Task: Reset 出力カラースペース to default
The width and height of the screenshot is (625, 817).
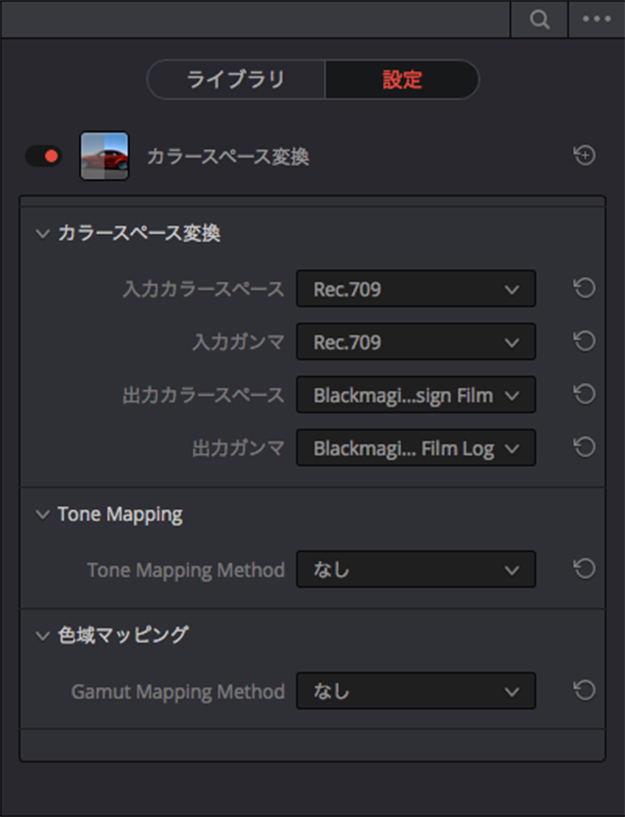Action: (584, 394)
